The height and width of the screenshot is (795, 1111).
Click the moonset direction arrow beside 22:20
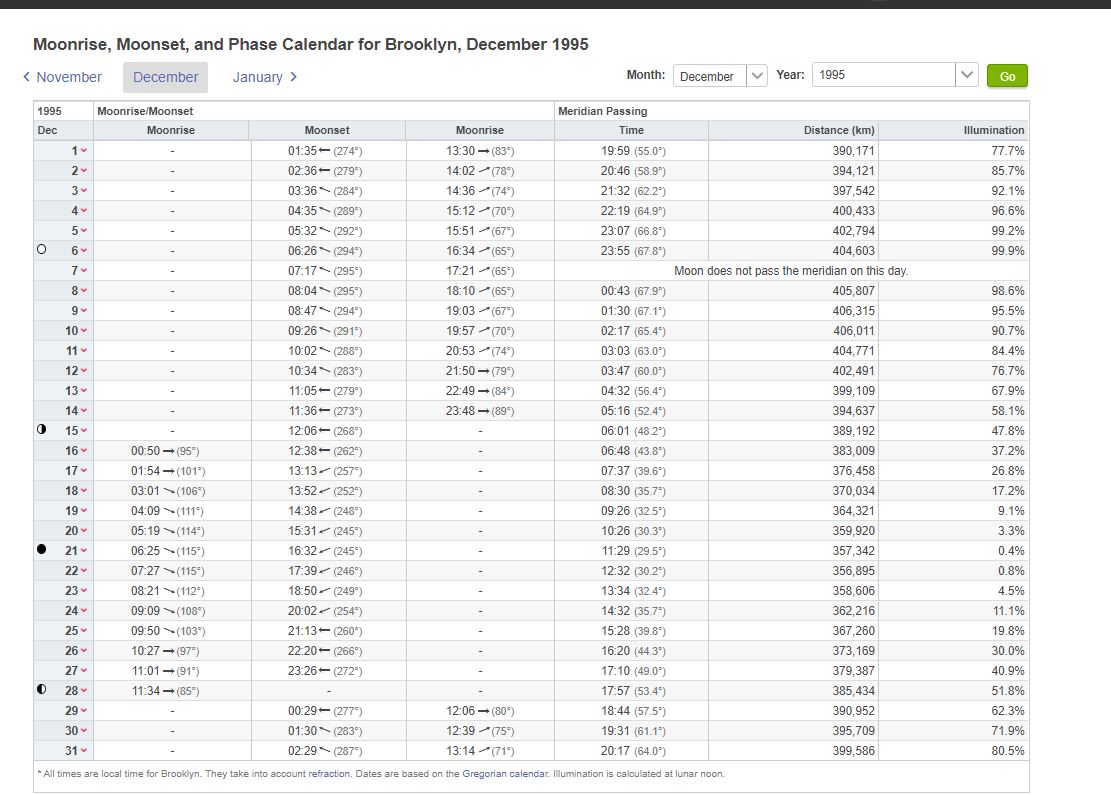pos(325,650)
